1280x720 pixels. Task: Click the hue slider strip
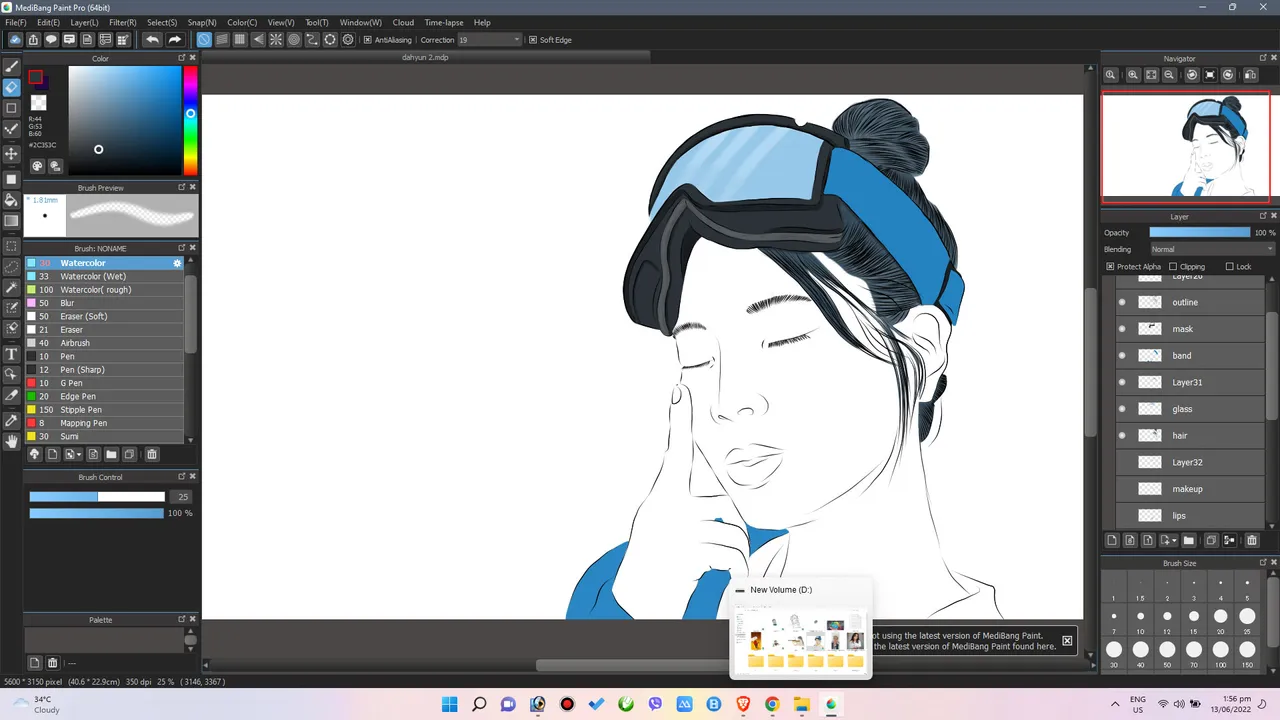coord(190,120)
